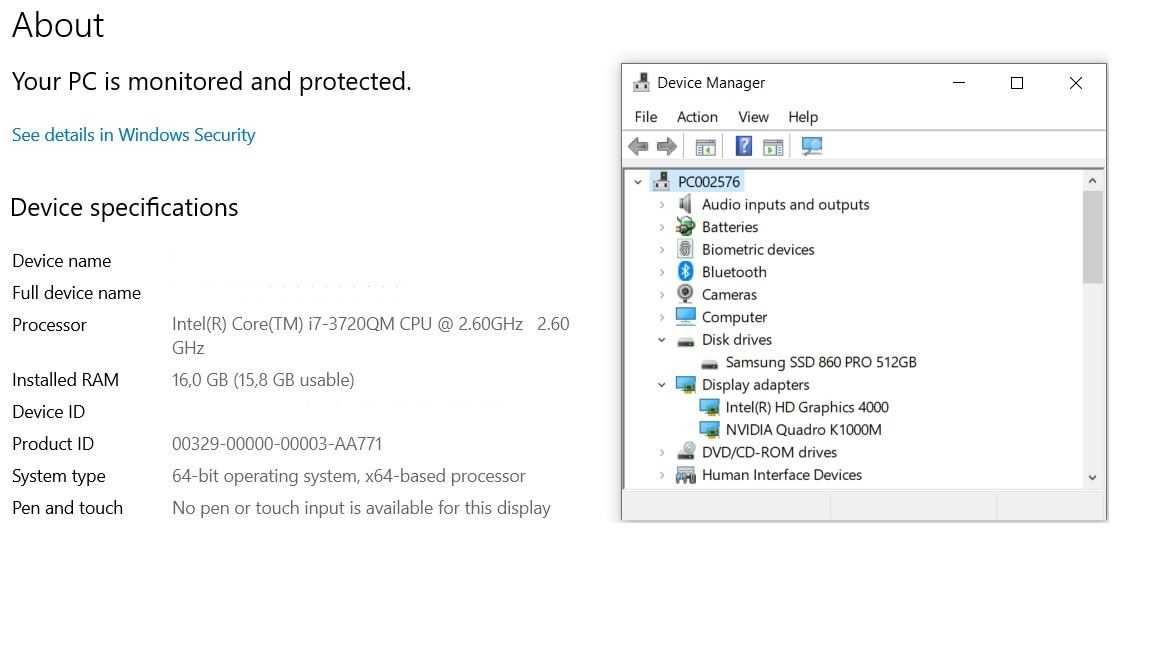Click the Audio inputs and outputs speaker icon
Viewport: 1152px width, 648px height.
click(x=685, y=204)
